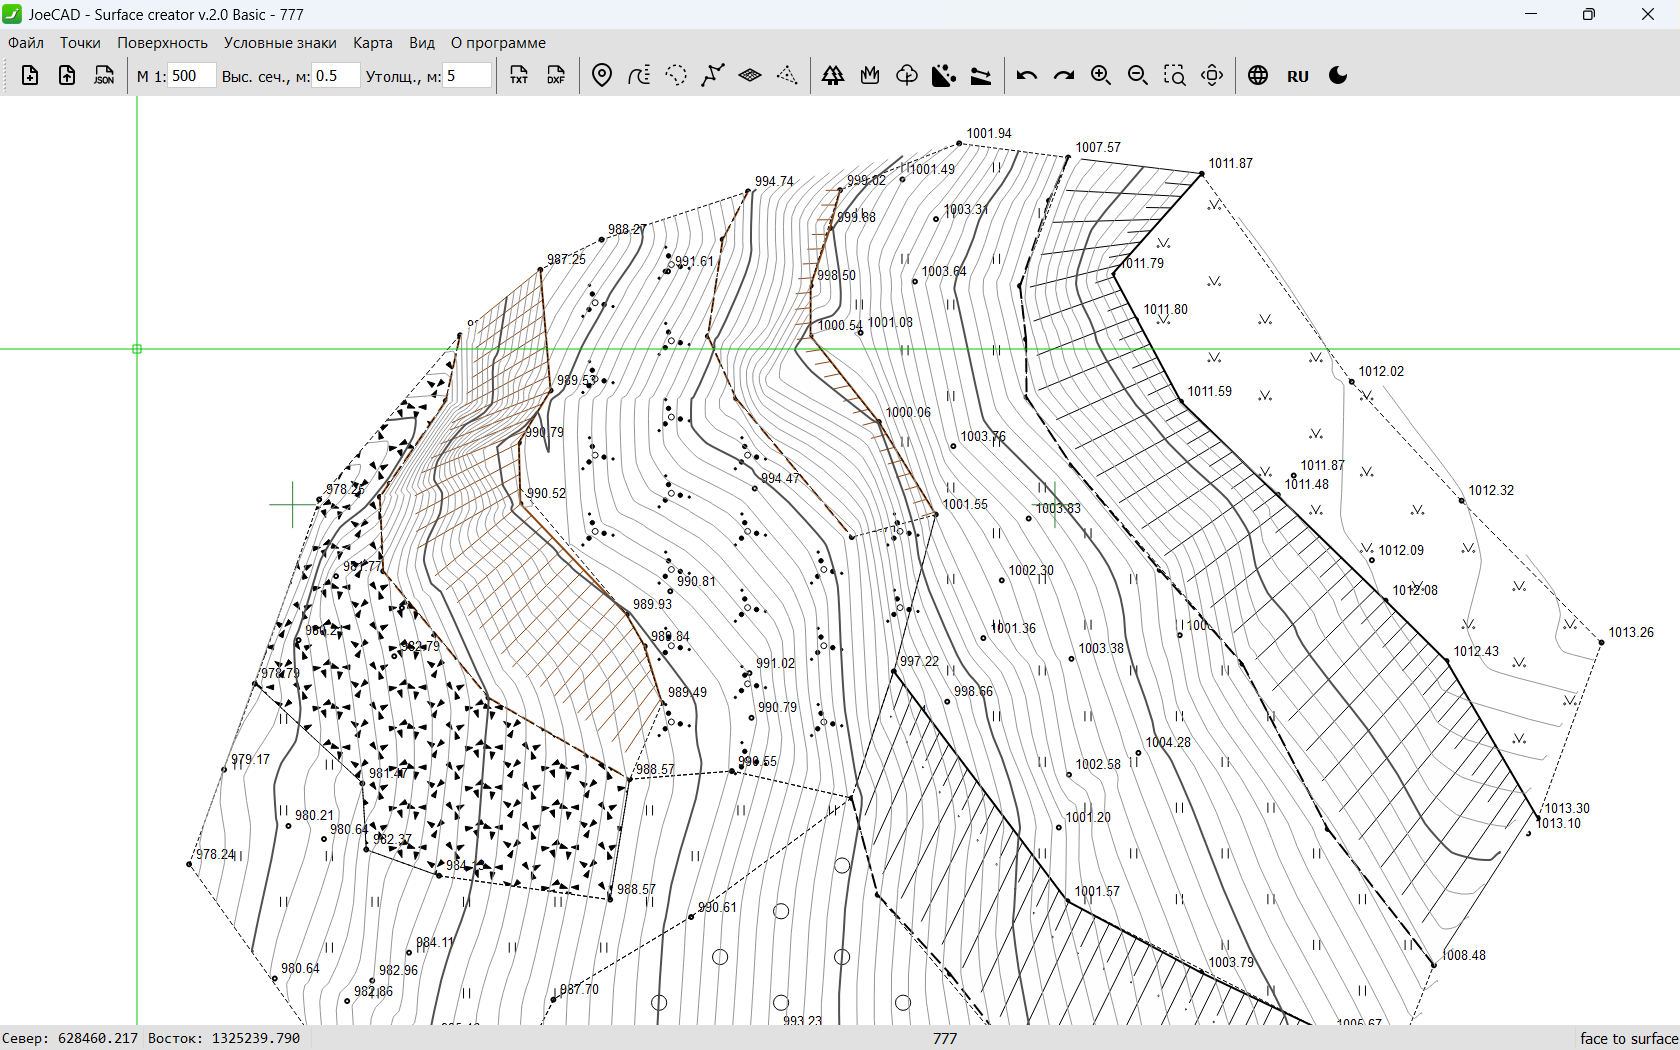This screenshot has height=1050, width=1680.
Task: Zoom in with the magnifier plus
Action: click(x=1101, y=76)
